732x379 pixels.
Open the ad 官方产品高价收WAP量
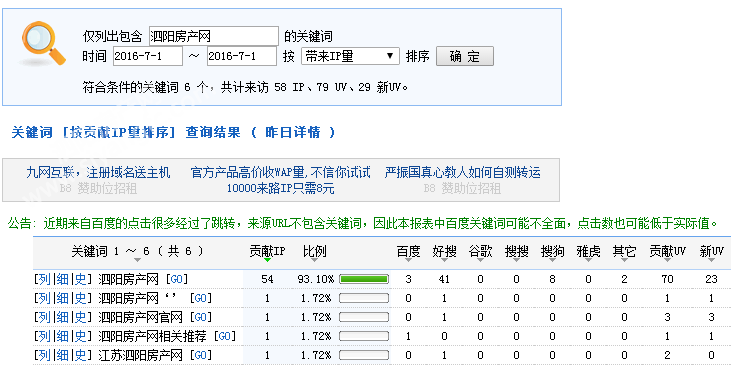280,173
